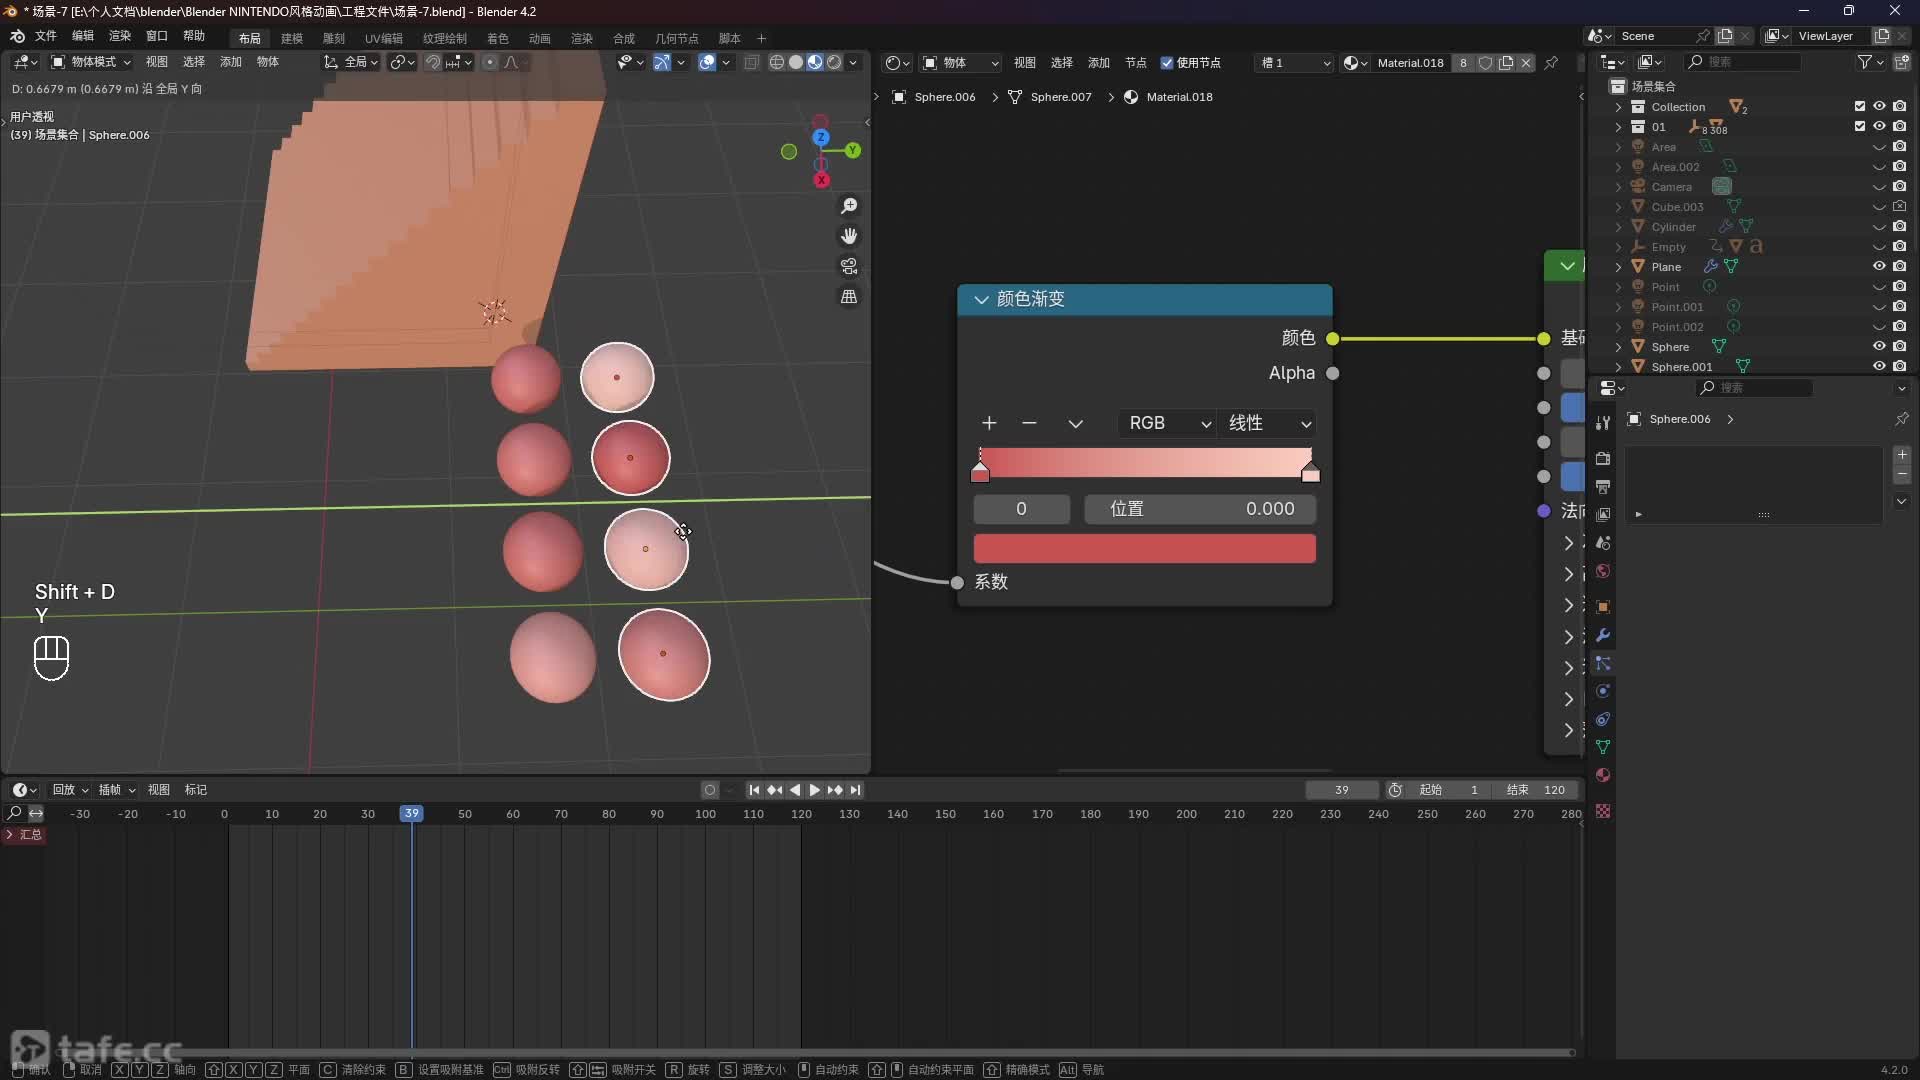The height and width of the screenshot is (1080, 1920).
Task: Expand Collection row in outliner
Action: 1618,106
